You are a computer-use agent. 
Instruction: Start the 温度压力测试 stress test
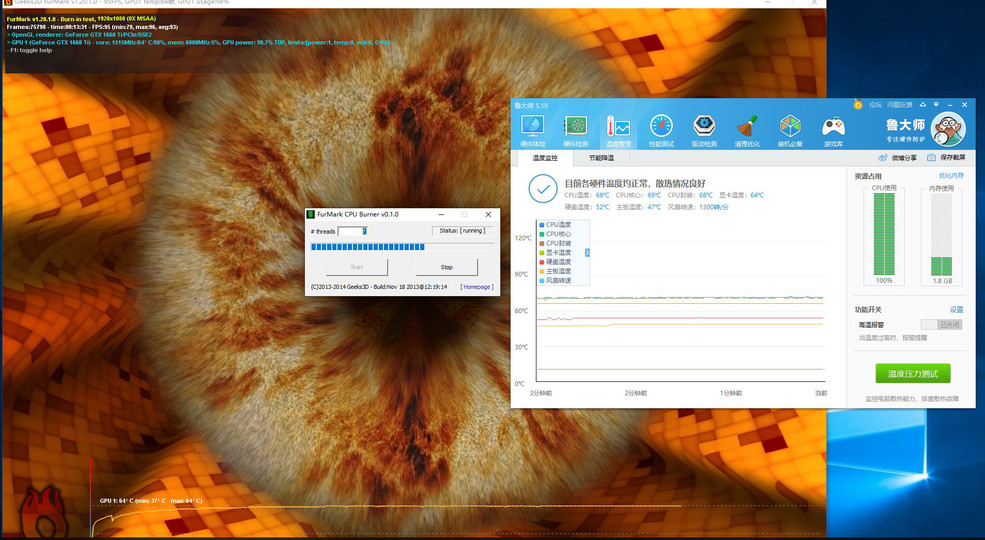[x=912, y=374]
